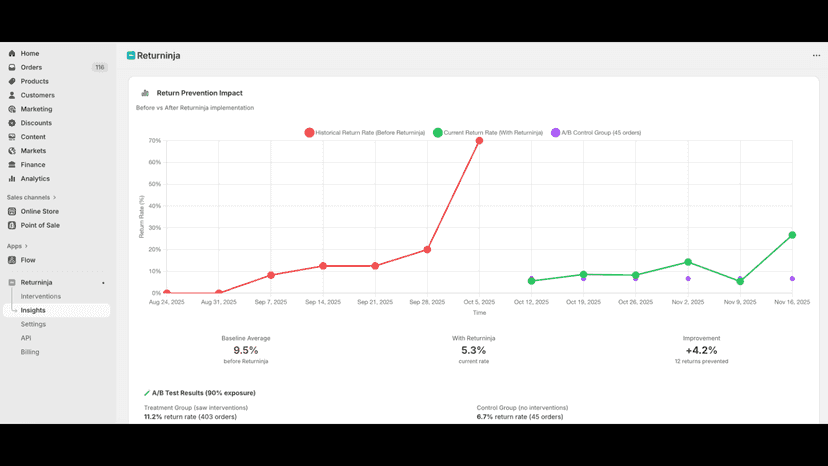The width and height of the screenshot is (828, 466).
Task: Open the Billing sub-page
Action: pos(30,352)
